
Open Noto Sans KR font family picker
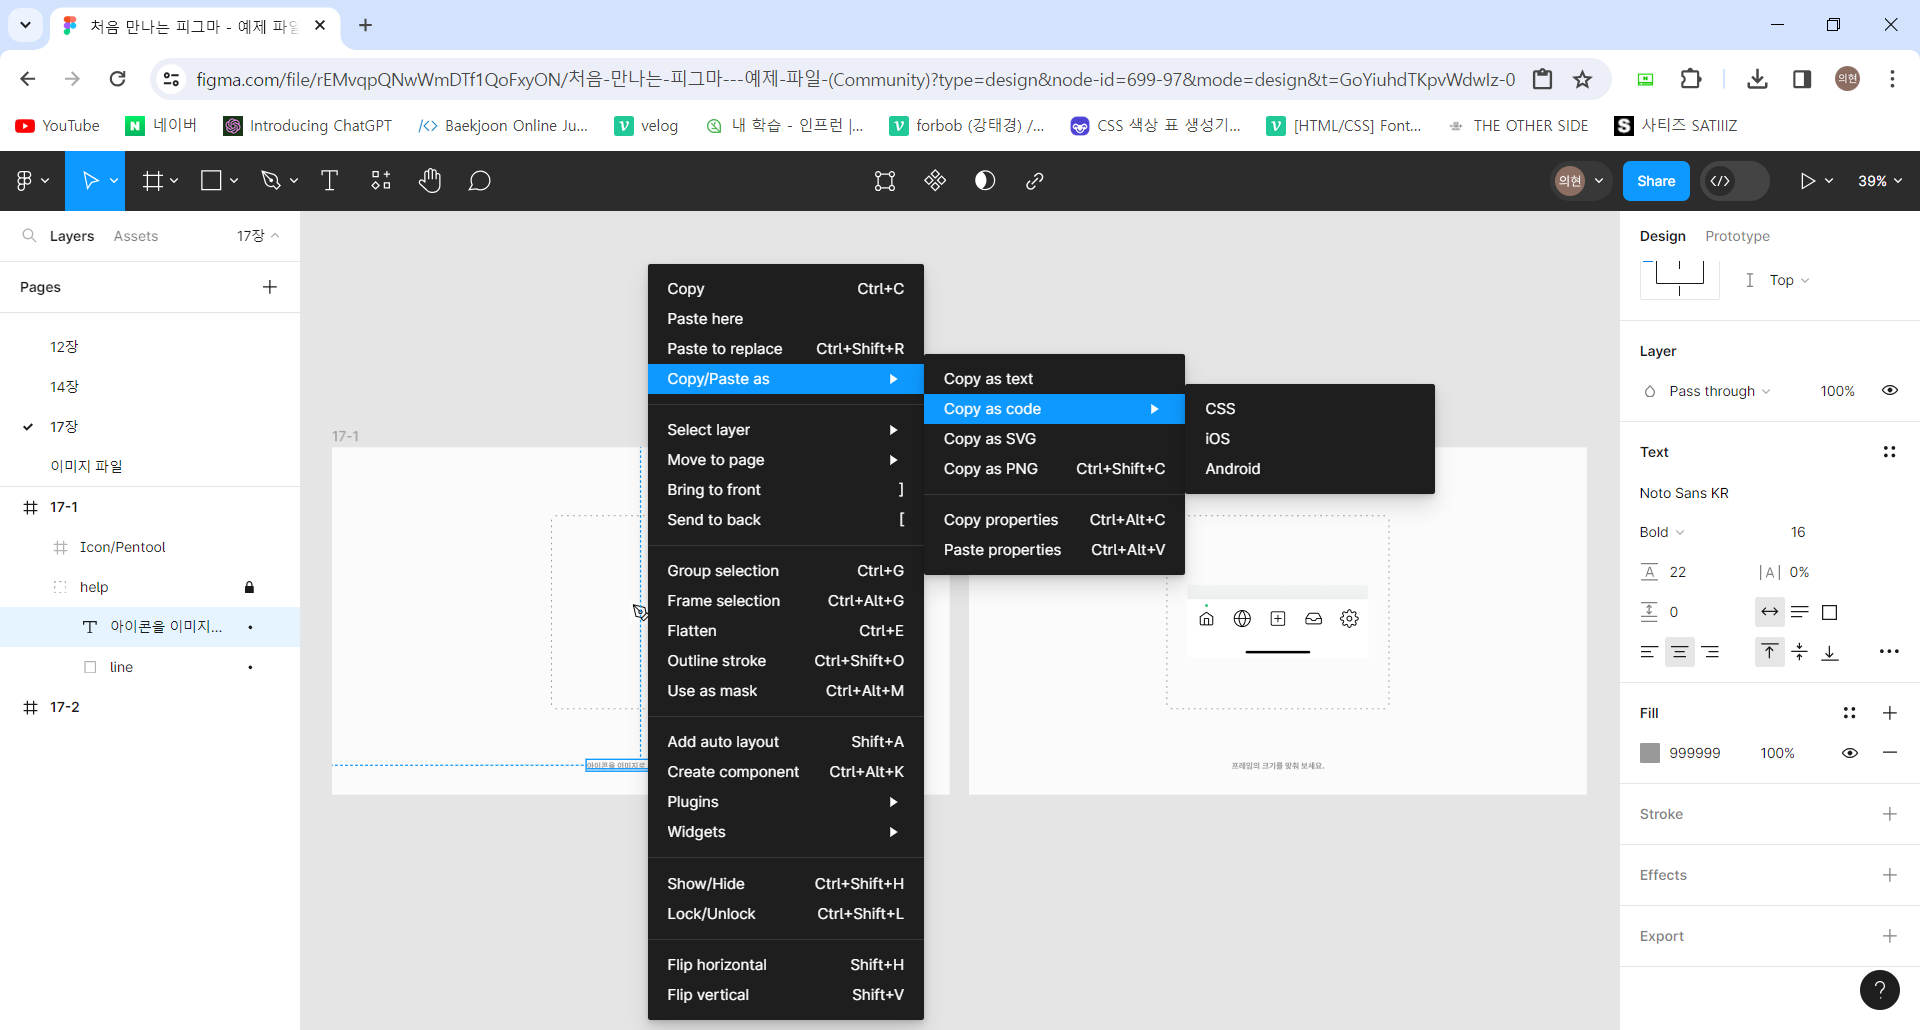click(1684, 493)
